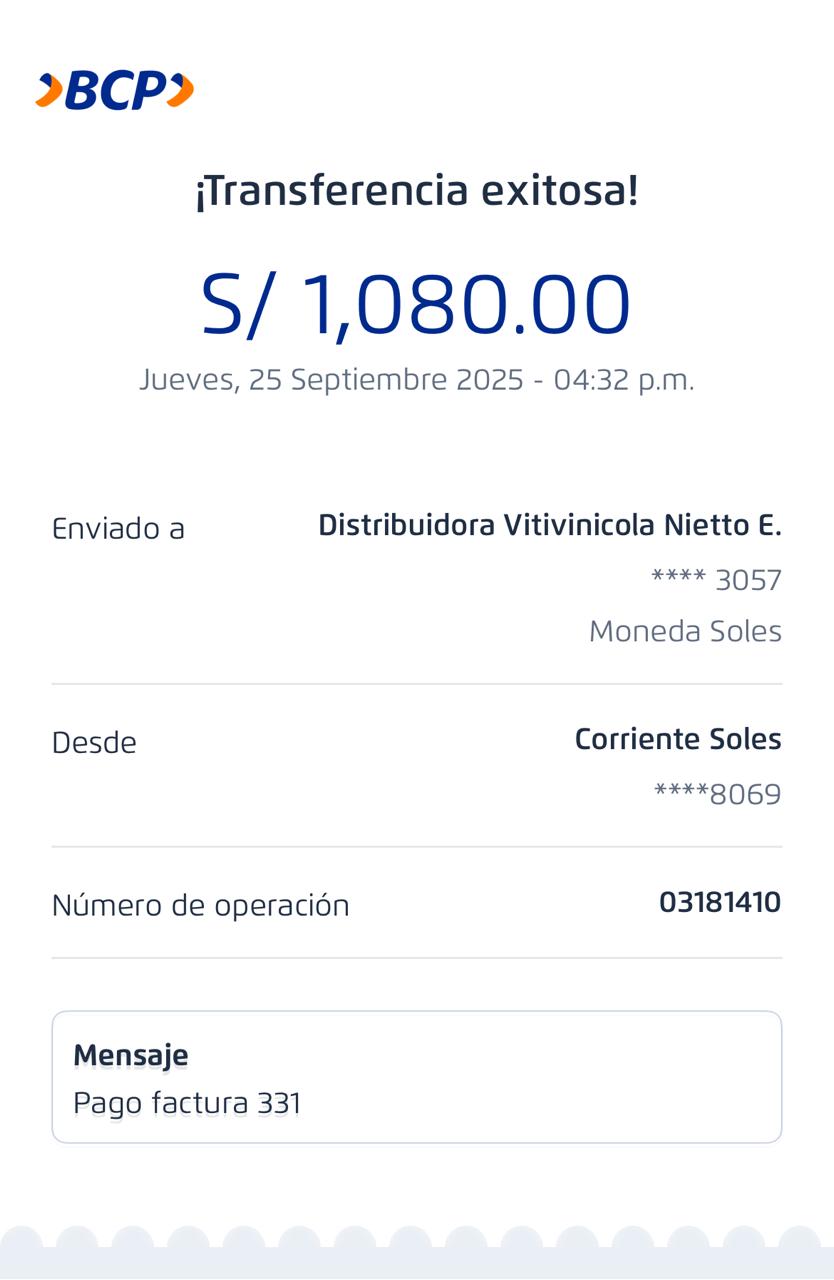Click the S/ 1,080.00 transfer amount
834x1280 pixels.
pos(416,304)
